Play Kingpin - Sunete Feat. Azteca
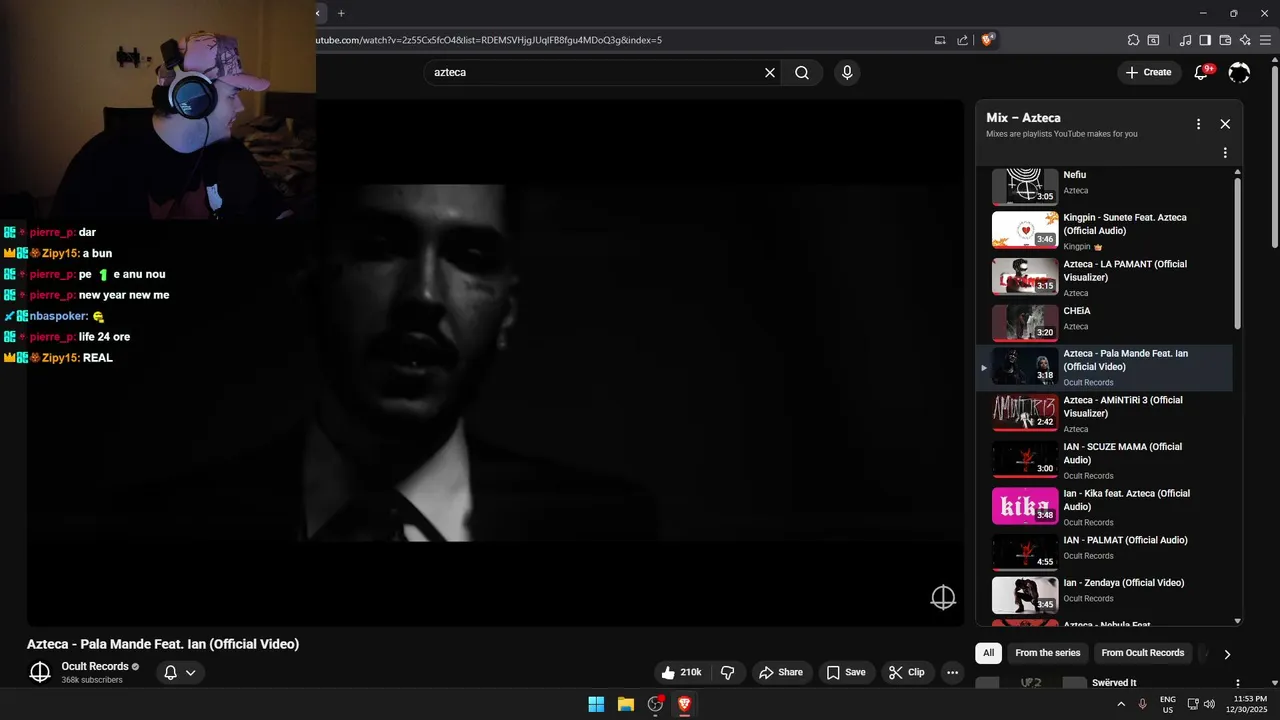Screen dimensions: 1280x720 [x=1104, y=230]
